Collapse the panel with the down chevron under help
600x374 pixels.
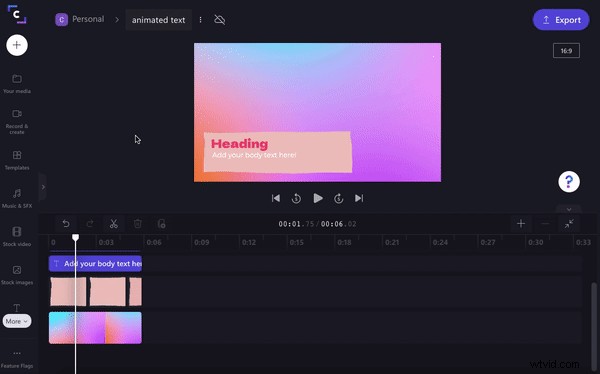tap(569, 209)
